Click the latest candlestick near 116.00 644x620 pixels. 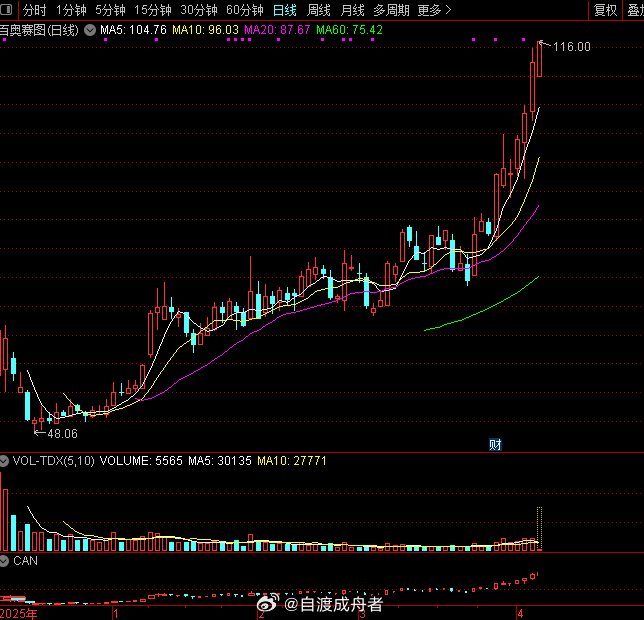tap(539, 59)
